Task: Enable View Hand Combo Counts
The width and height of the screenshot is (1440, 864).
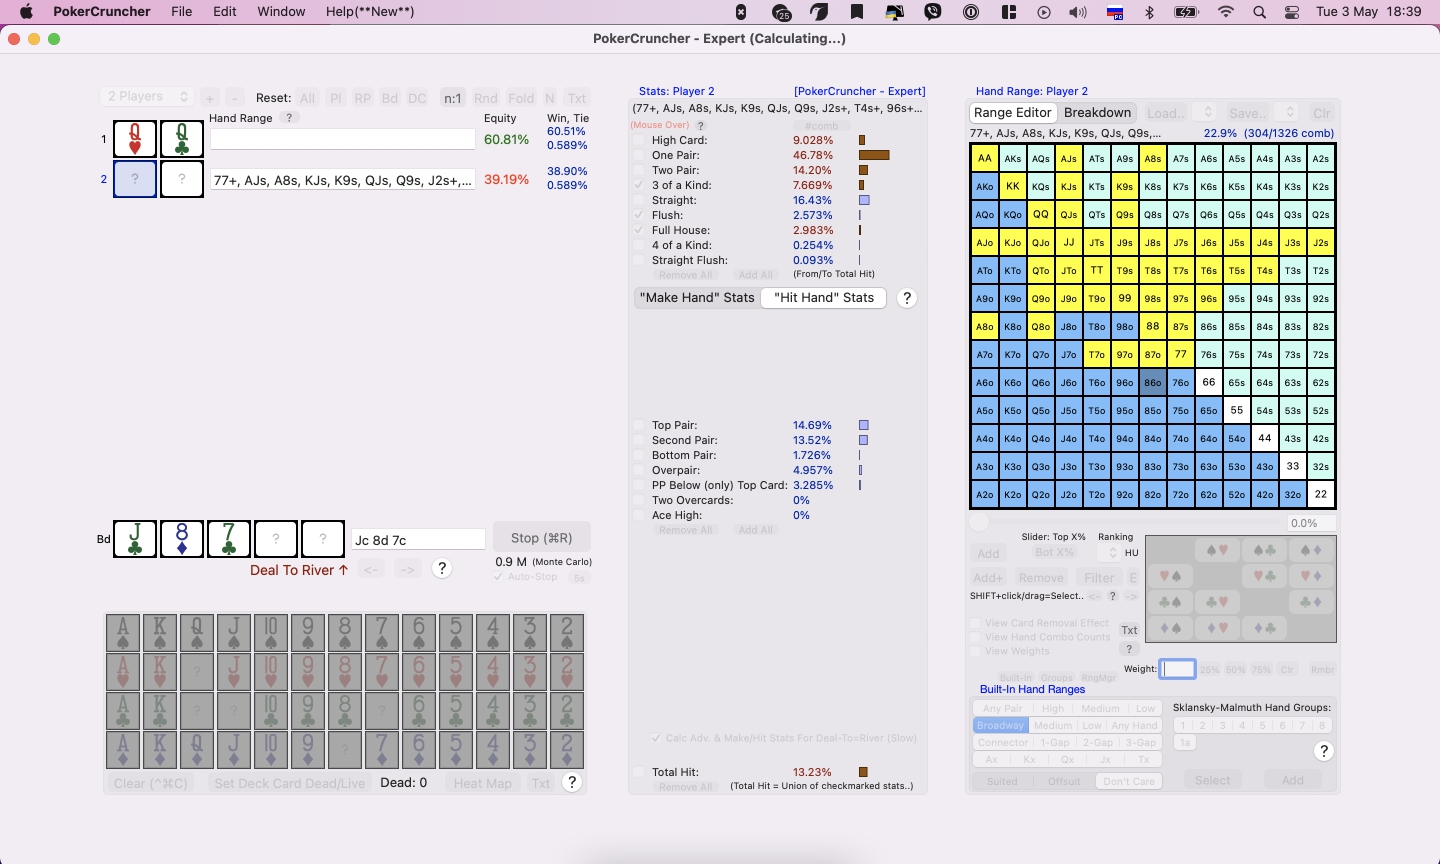Action: point(975,637)
